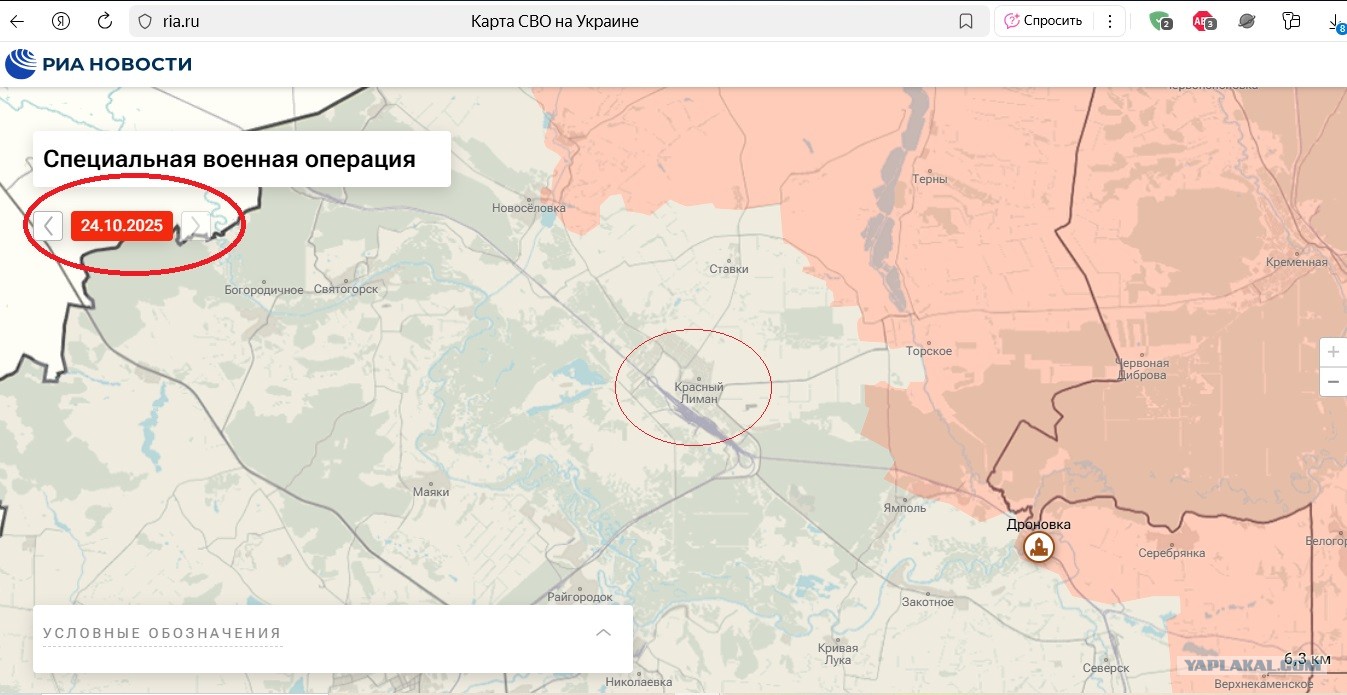Open the downloads arrow icon
The height and width of the screenshot is (695, 1347).
(1338, 22)
